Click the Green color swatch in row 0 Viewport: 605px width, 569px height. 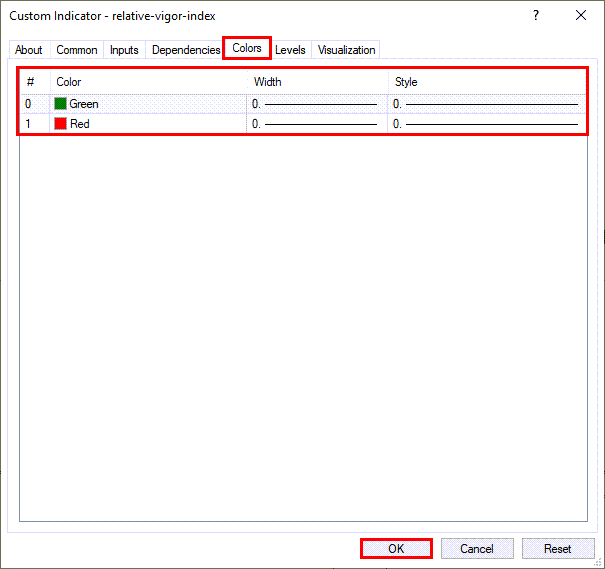[61, 104]
